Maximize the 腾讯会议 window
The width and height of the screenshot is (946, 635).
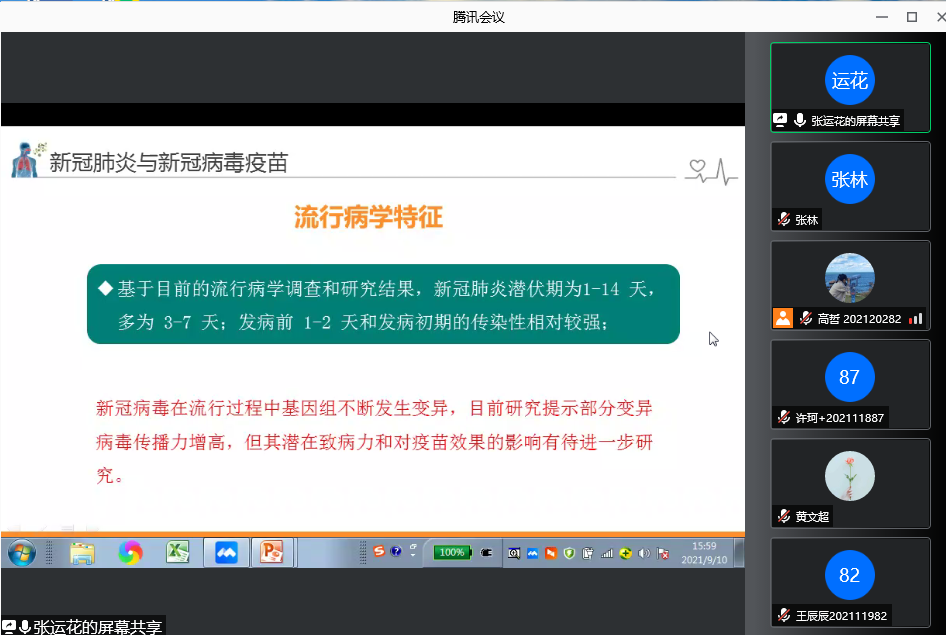[x=911, y=16]
